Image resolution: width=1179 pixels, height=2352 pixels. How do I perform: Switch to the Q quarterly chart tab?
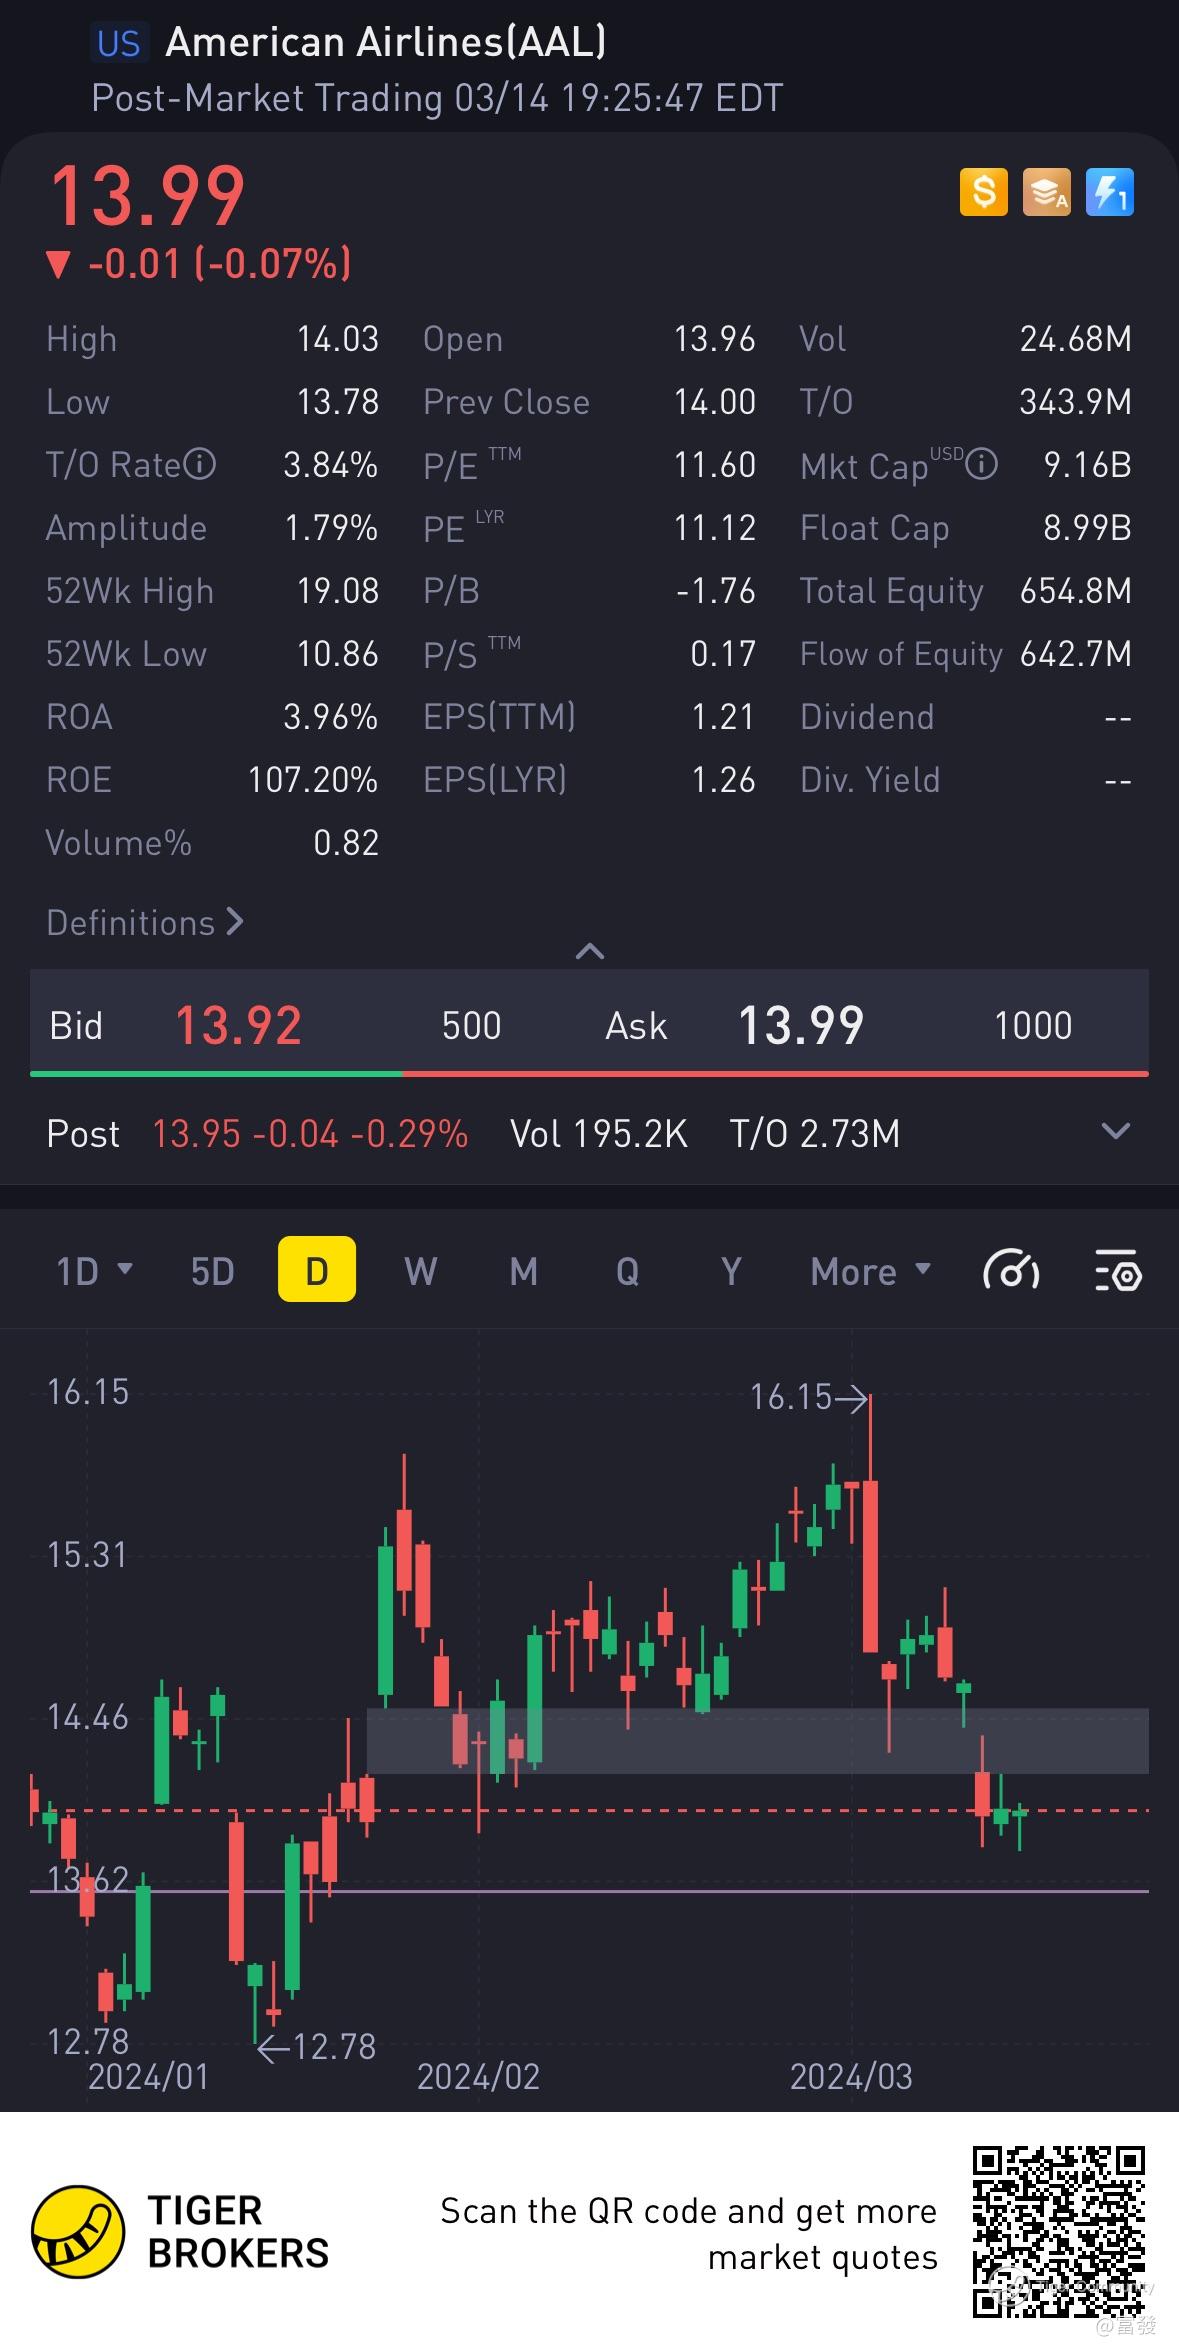tap(627, 1272)
